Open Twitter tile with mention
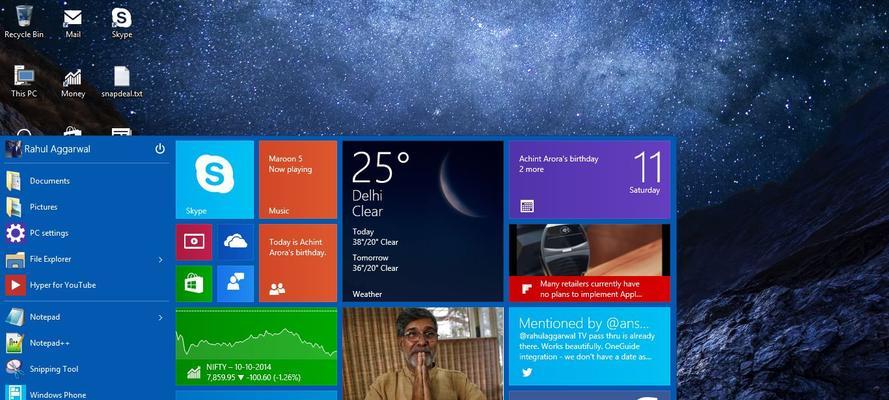Viewport: 889px width, 400px height. pyautogui.click(x=589, y=346)
